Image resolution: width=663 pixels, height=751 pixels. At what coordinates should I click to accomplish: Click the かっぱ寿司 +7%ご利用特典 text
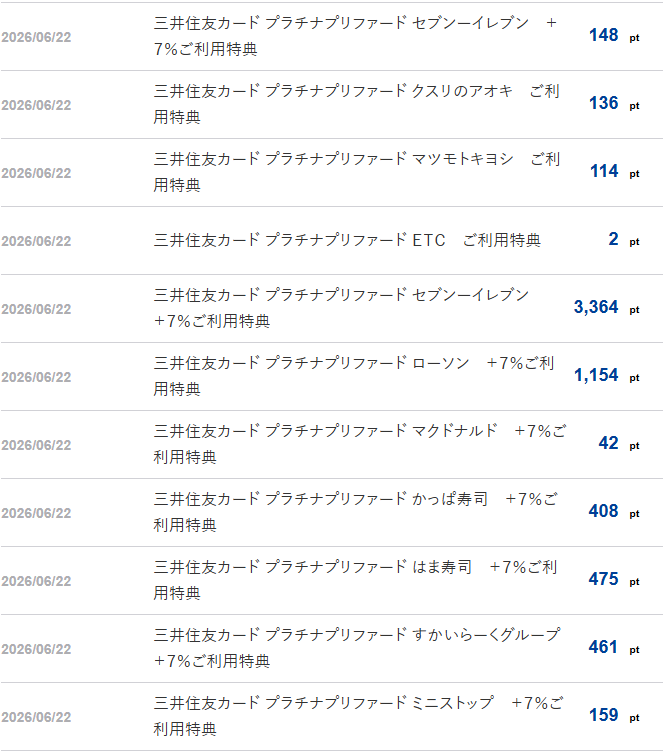coord(355,512)
